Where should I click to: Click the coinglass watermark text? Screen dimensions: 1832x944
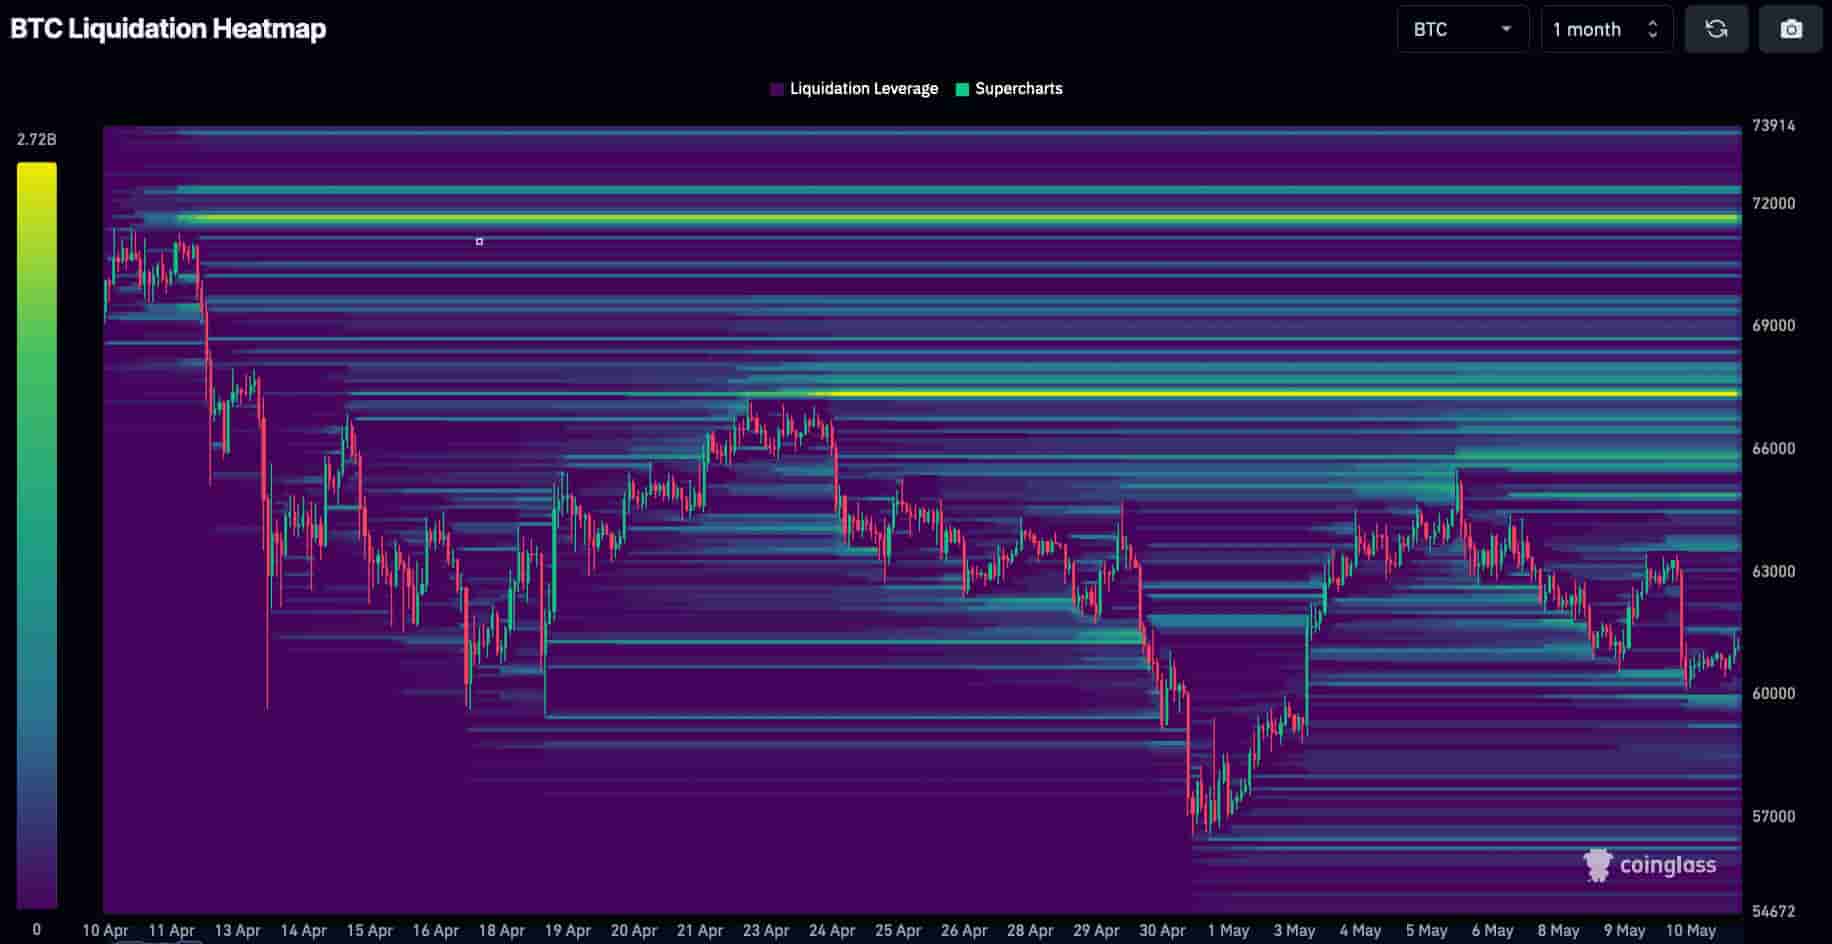(1667, 865)
